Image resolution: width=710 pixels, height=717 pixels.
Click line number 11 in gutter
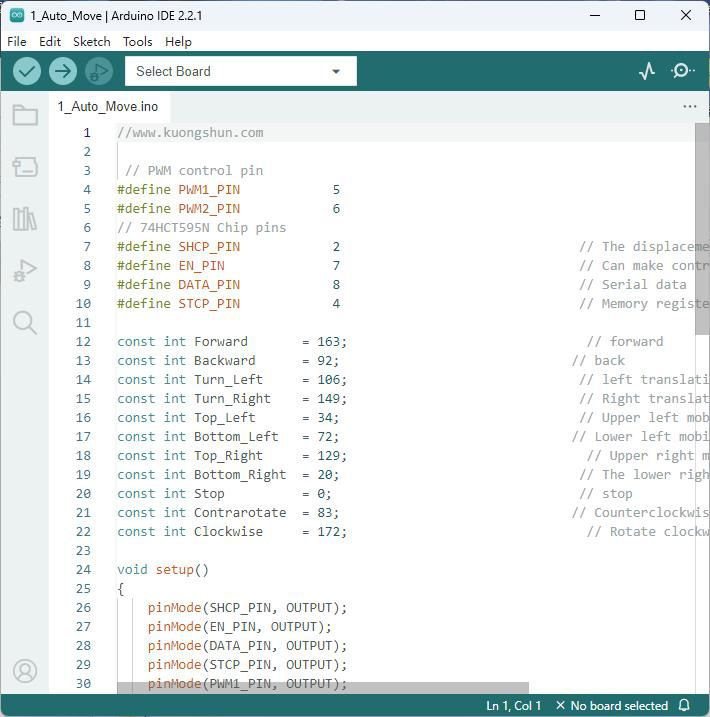[x=83, y=323]
